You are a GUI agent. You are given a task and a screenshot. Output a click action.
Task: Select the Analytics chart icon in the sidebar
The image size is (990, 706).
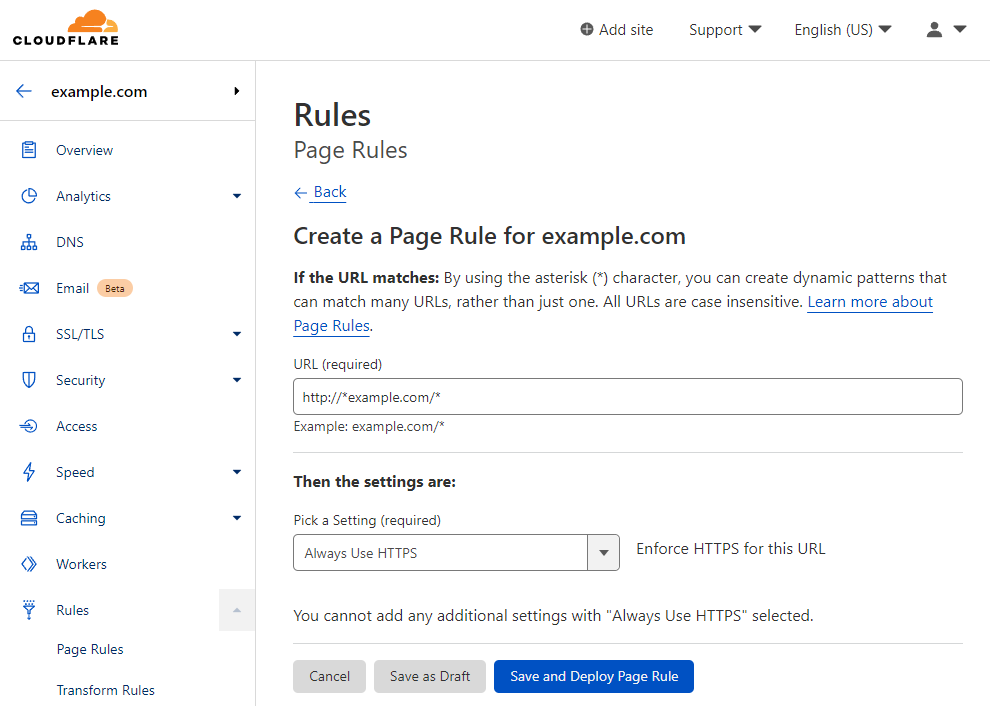(28, 196)
